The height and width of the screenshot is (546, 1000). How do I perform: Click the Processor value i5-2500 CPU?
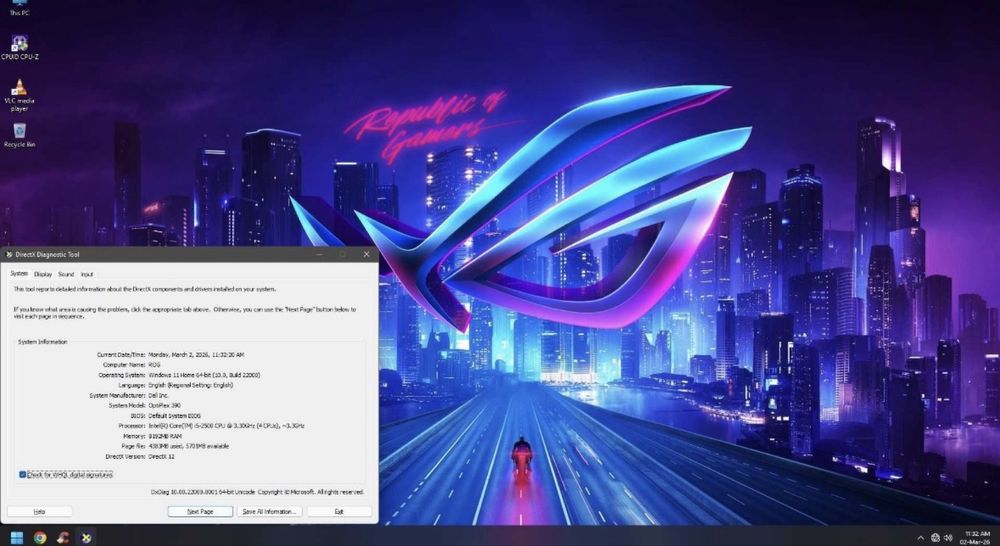pos(226,425)
